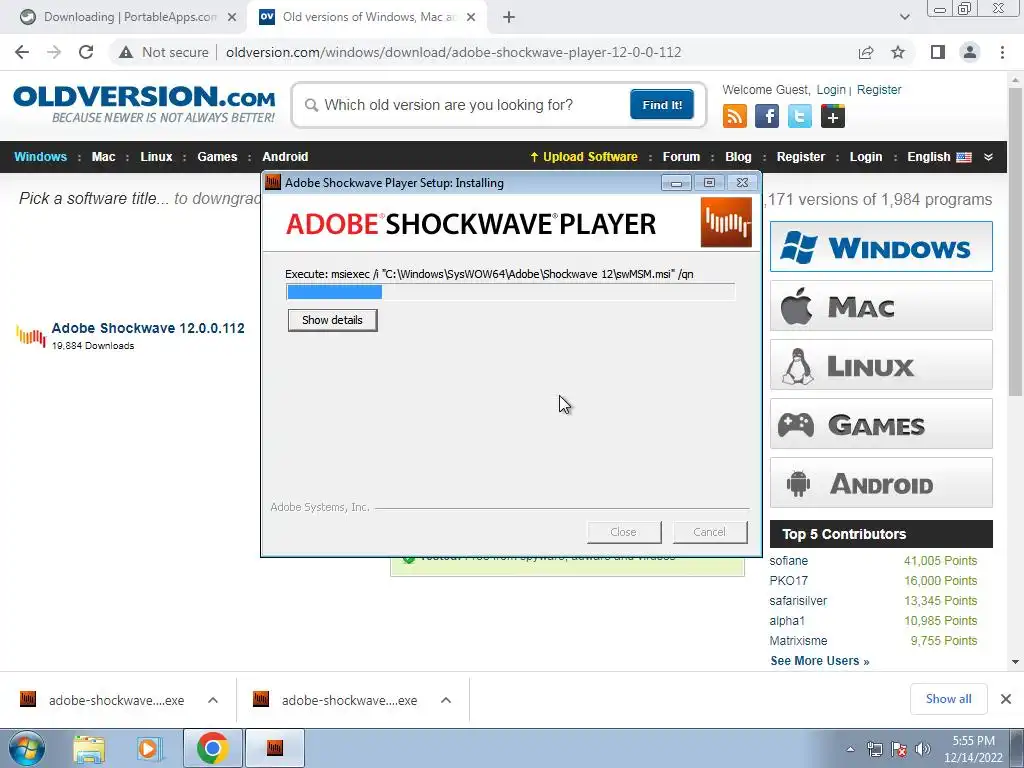Select the Windows platform banner
Image resolution: width=1024 pixels, height=768 pixels.
click(x=881, y=247)
